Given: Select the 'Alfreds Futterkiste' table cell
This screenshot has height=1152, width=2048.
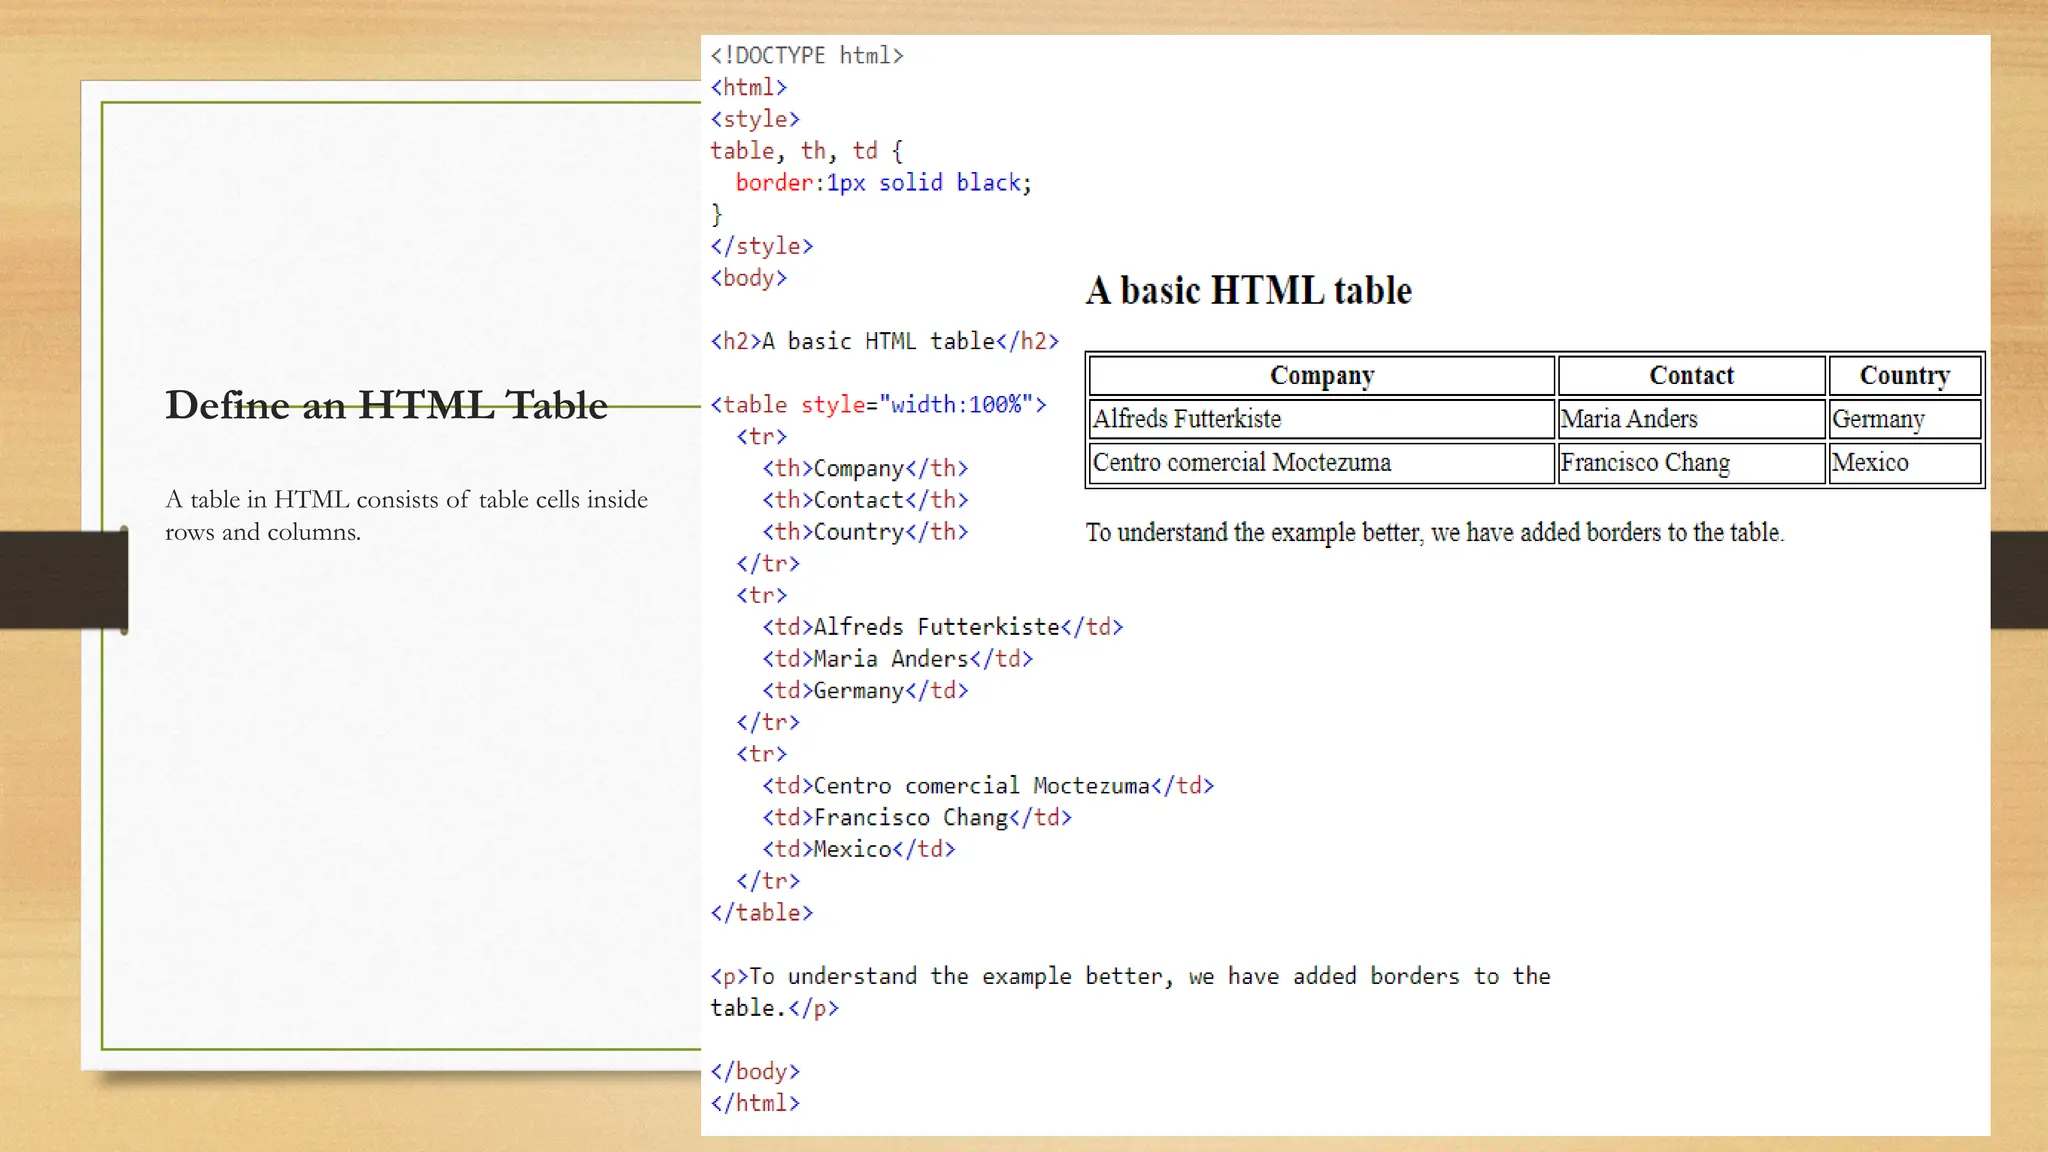Looking at the screenshot, I should click(x=1322, y=419).
